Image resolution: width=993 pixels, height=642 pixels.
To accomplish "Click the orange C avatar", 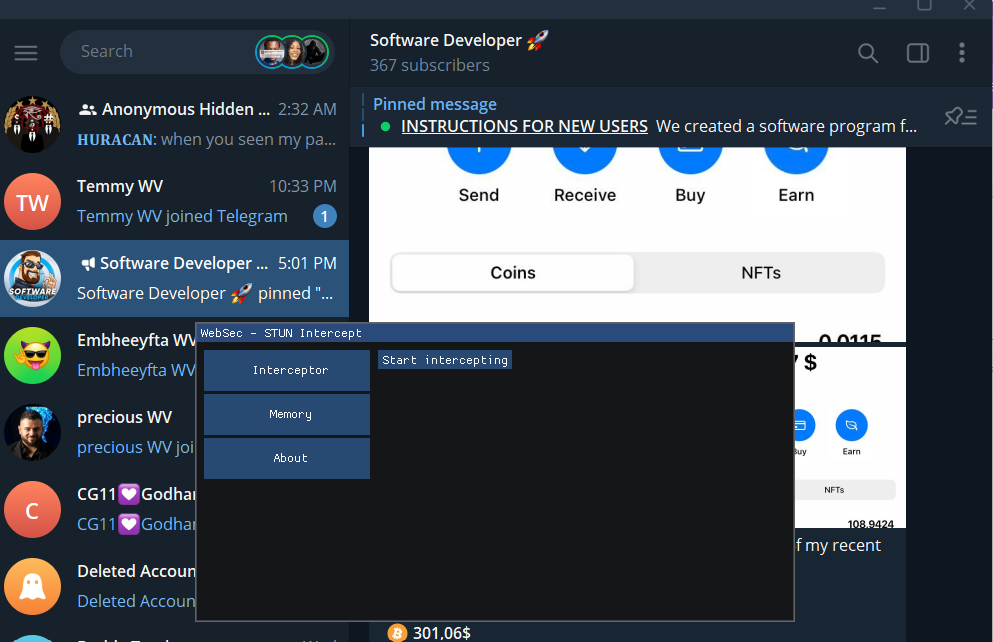I will (32, 510).
